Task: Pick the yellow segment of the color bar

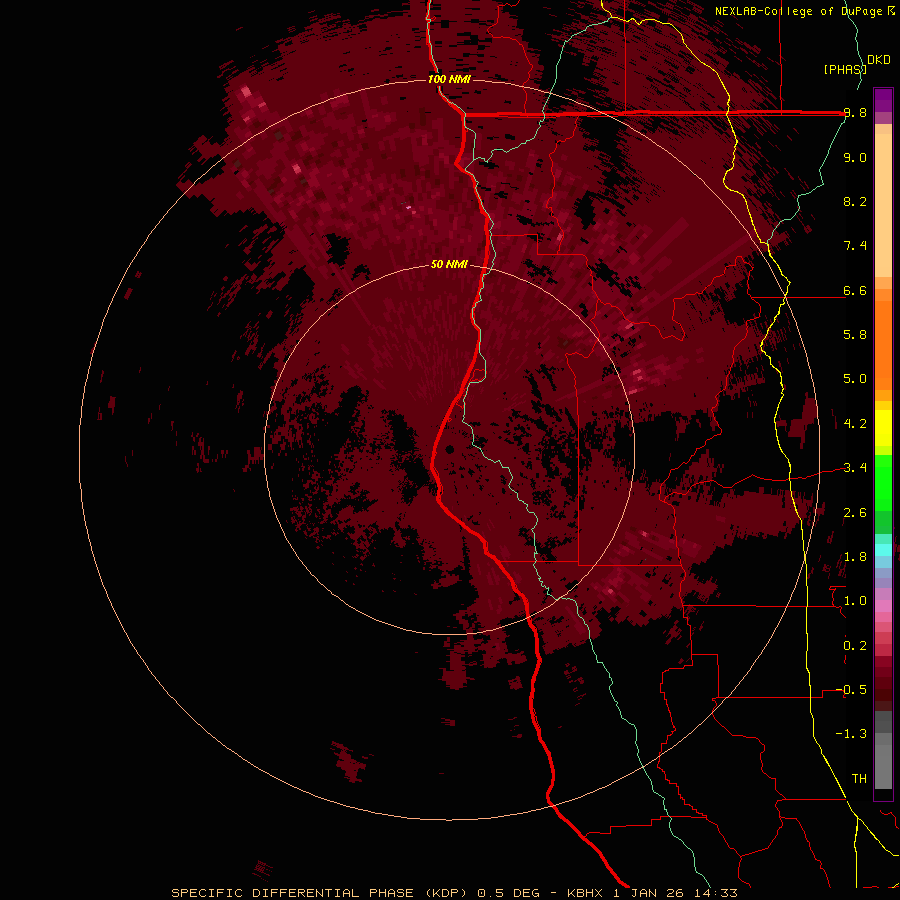Action: pos(883,428)
